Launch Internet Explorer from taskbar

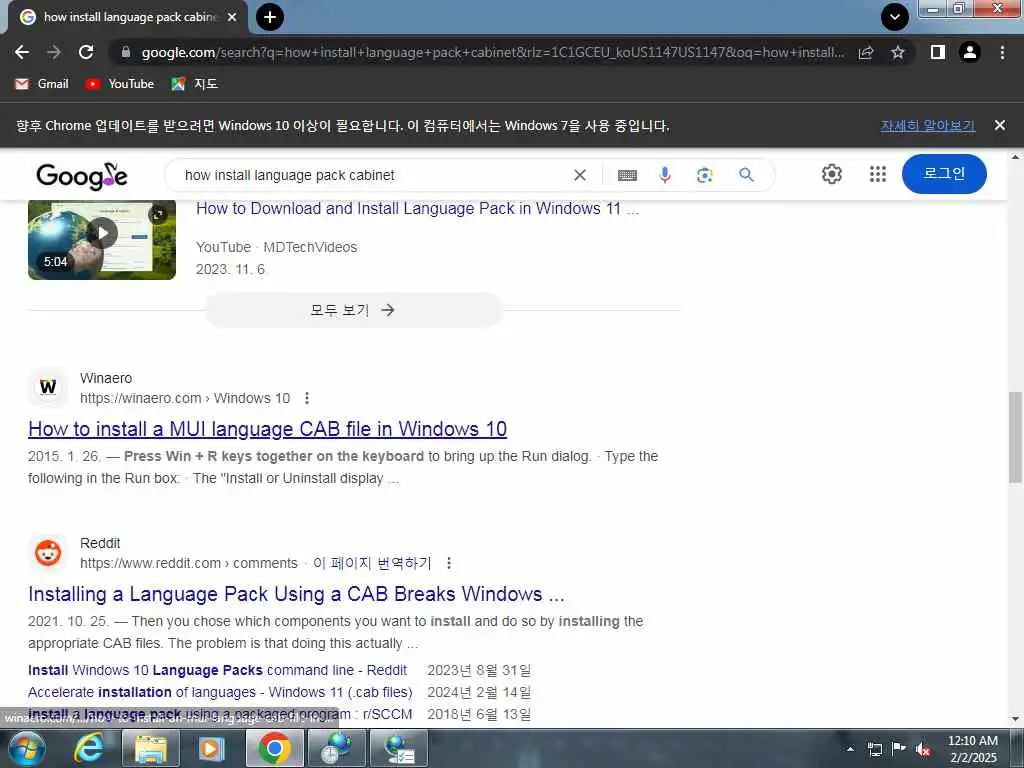(x=88, y=748)
